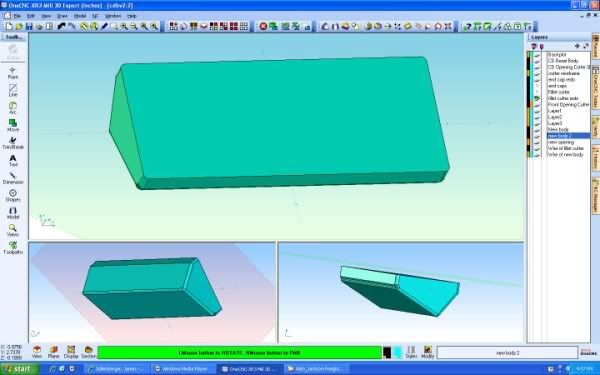Click the Section icon at the bottom

pyautogui.click(x=88, y=352)
